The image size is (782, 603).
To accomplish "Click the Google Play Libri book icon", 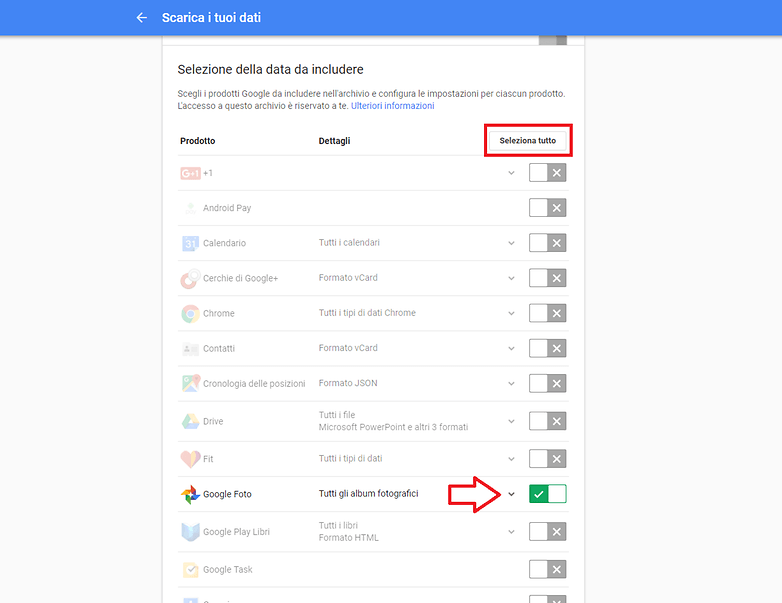I will tap(190, 532).
